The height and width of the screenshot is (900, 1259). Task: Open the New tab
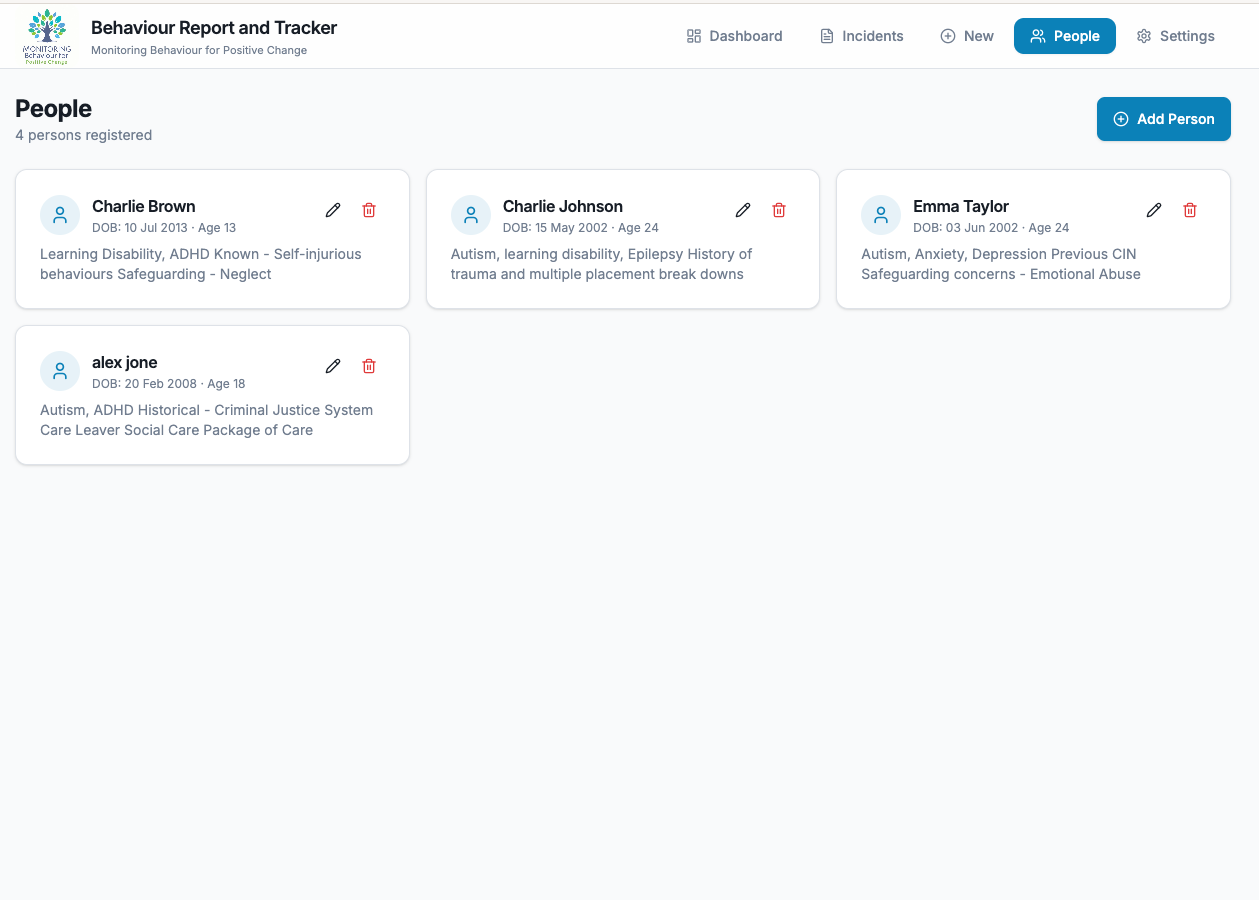click(x=967, y=36)
